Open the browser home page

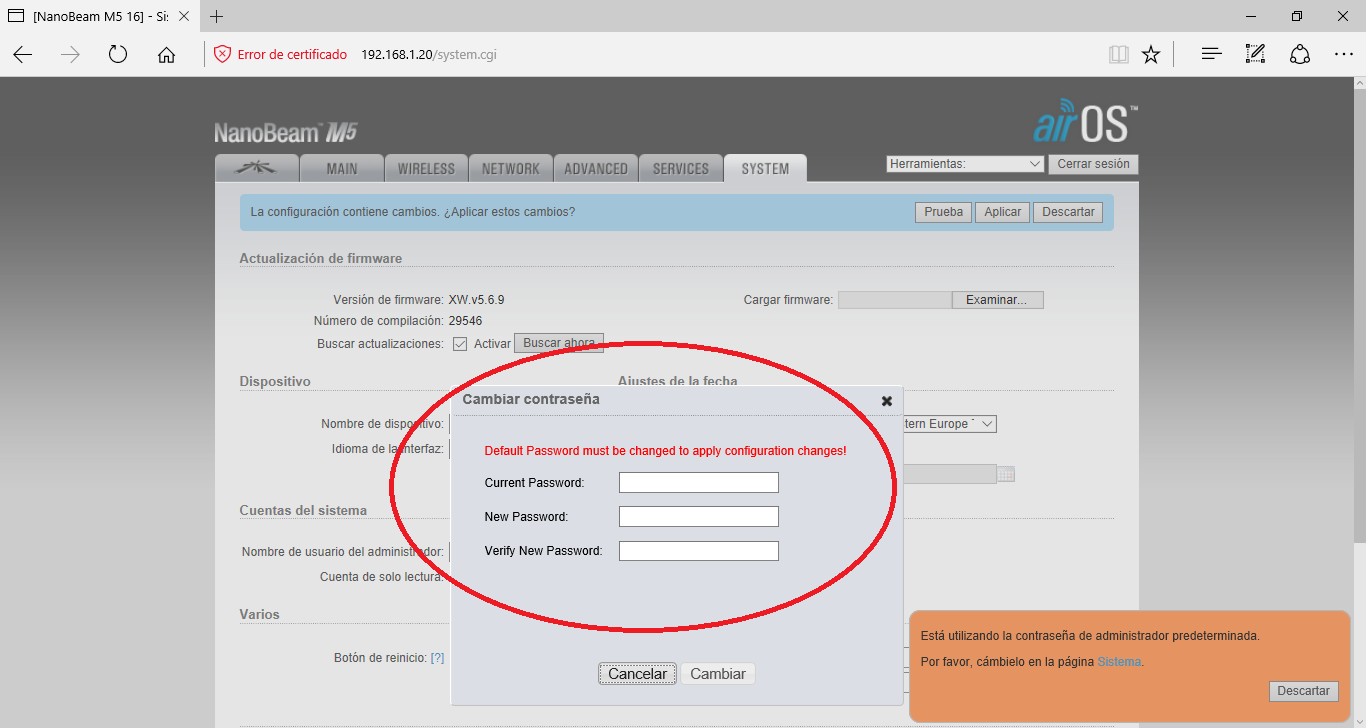pos(166,54)
